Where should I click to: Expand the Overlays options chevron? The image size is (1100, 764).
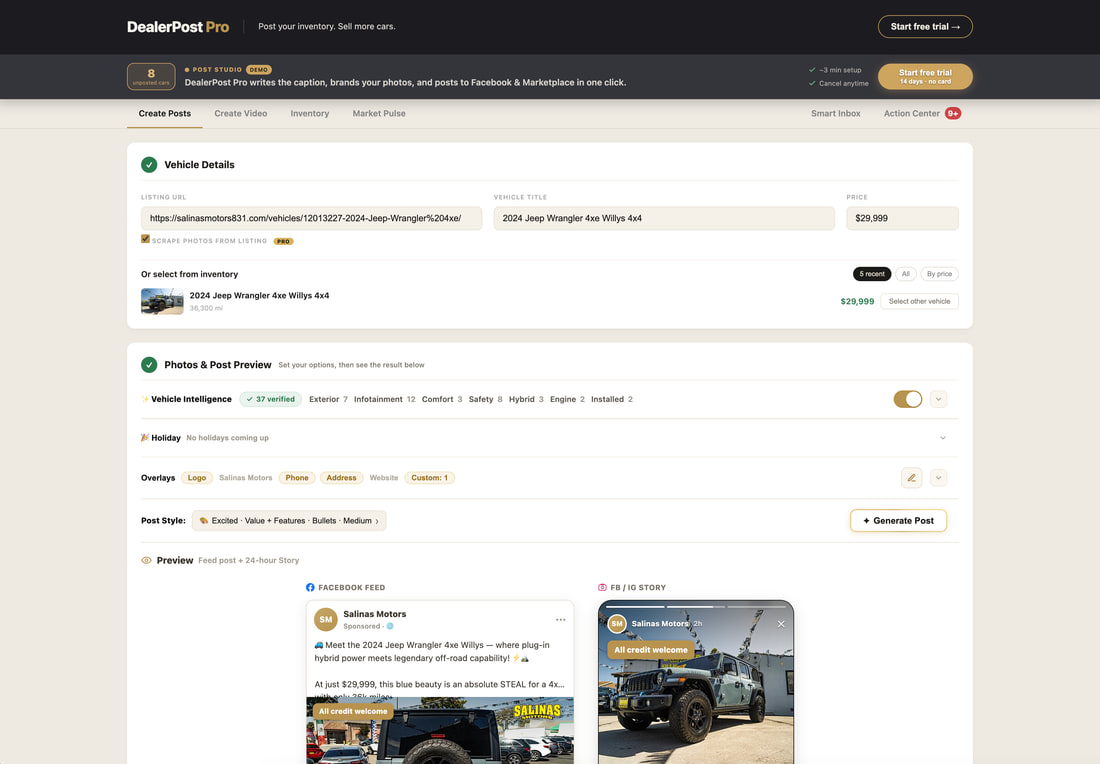939,478
